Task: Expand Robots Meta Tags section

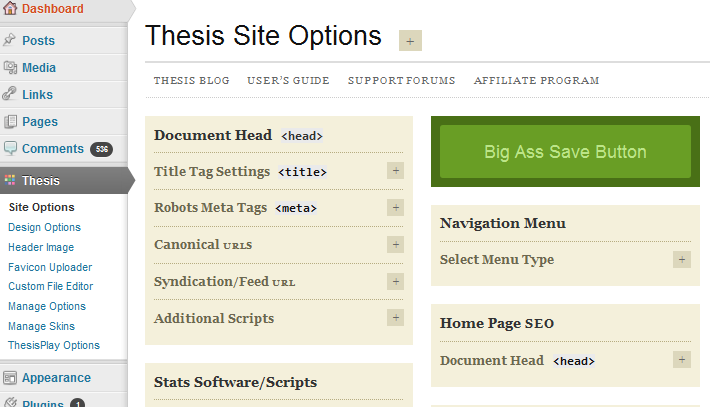Action: tap(395, 207)
